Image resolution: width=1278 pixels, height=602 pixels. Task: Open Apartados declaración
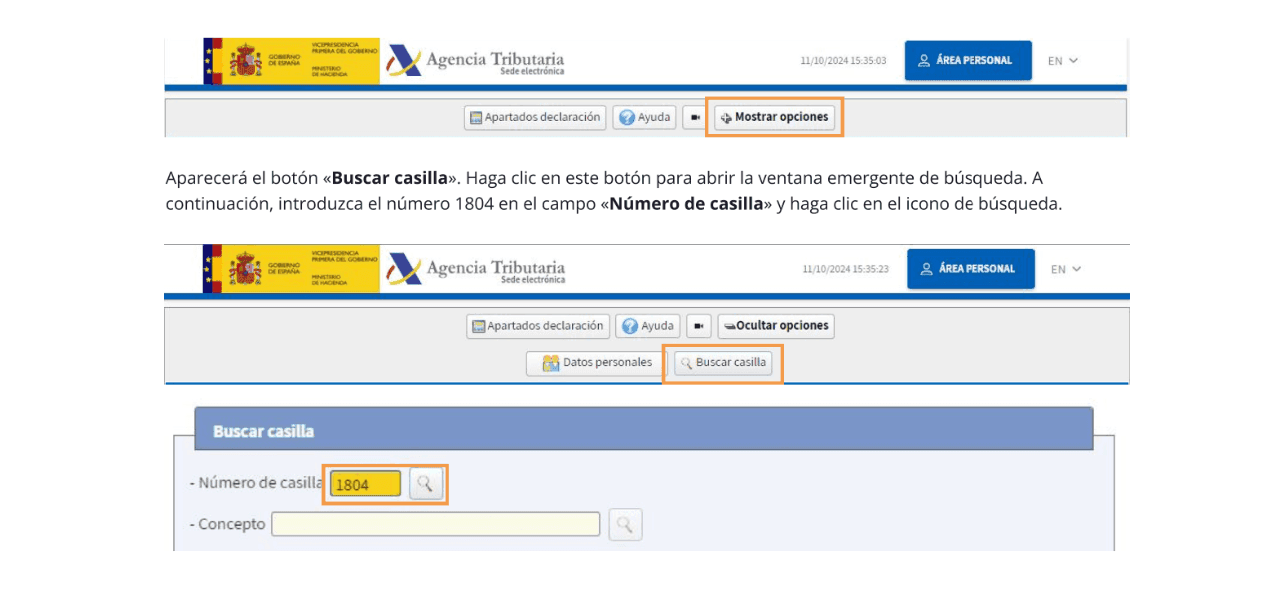pos(537,117)
